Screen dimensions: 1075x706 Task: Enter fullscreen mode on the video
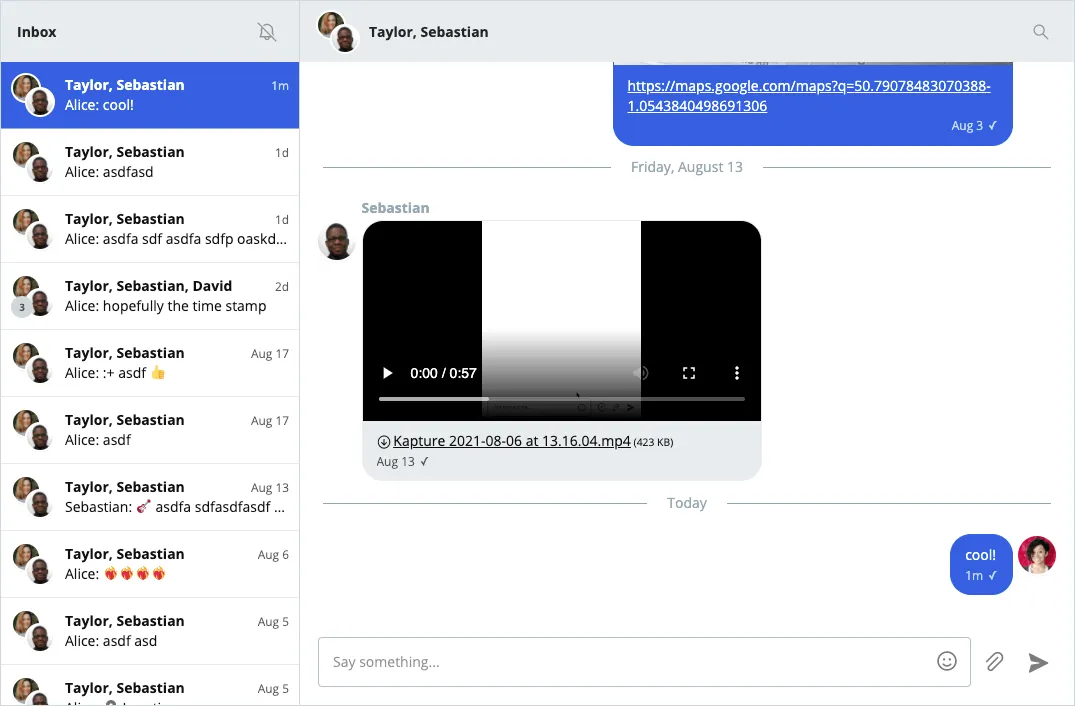pyautogui.click(x=688, y=372)
